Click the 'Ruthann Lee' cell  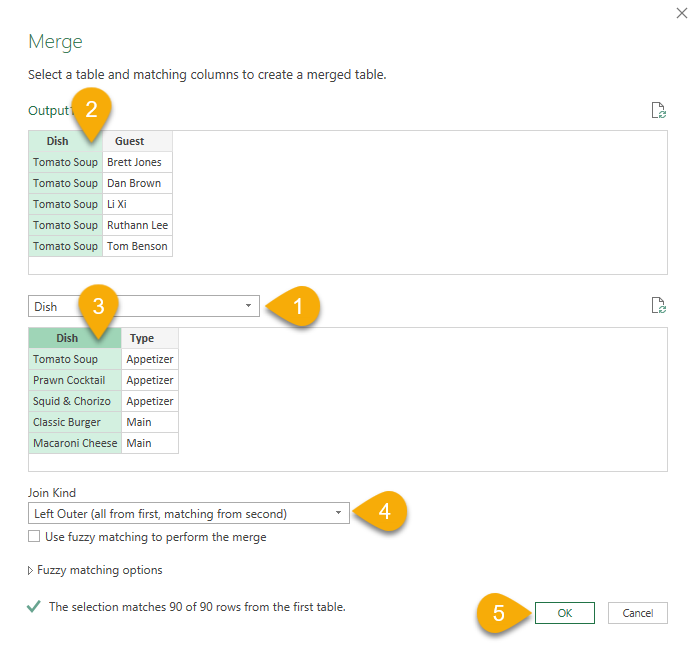point(136,225)
